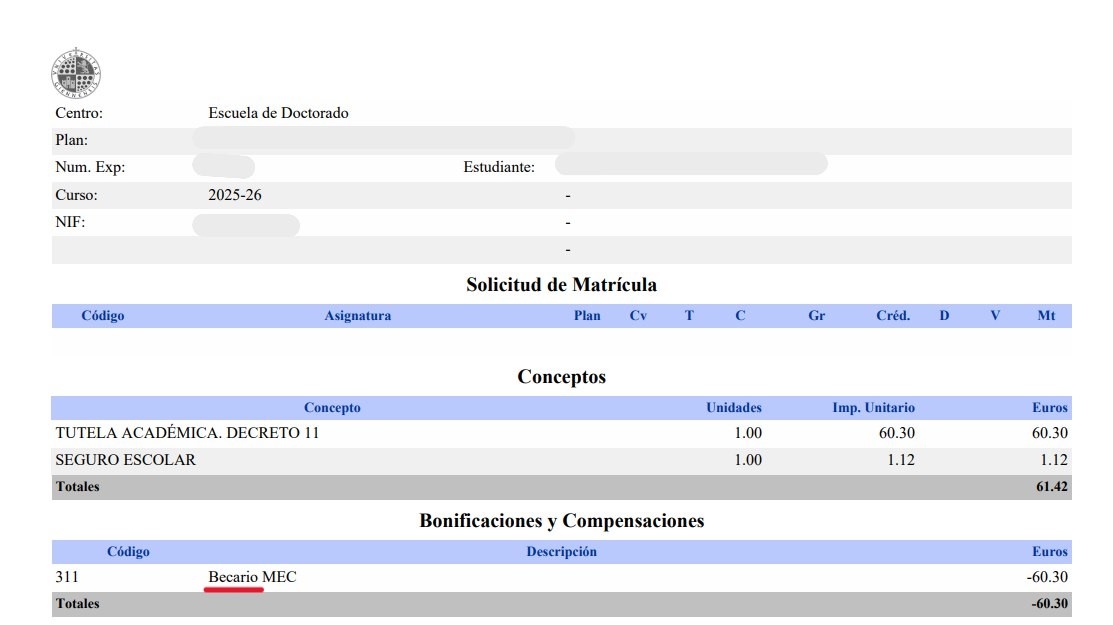Click the "Imp. Unitario" column header
Screen dimensions: 1113x625
873,408
